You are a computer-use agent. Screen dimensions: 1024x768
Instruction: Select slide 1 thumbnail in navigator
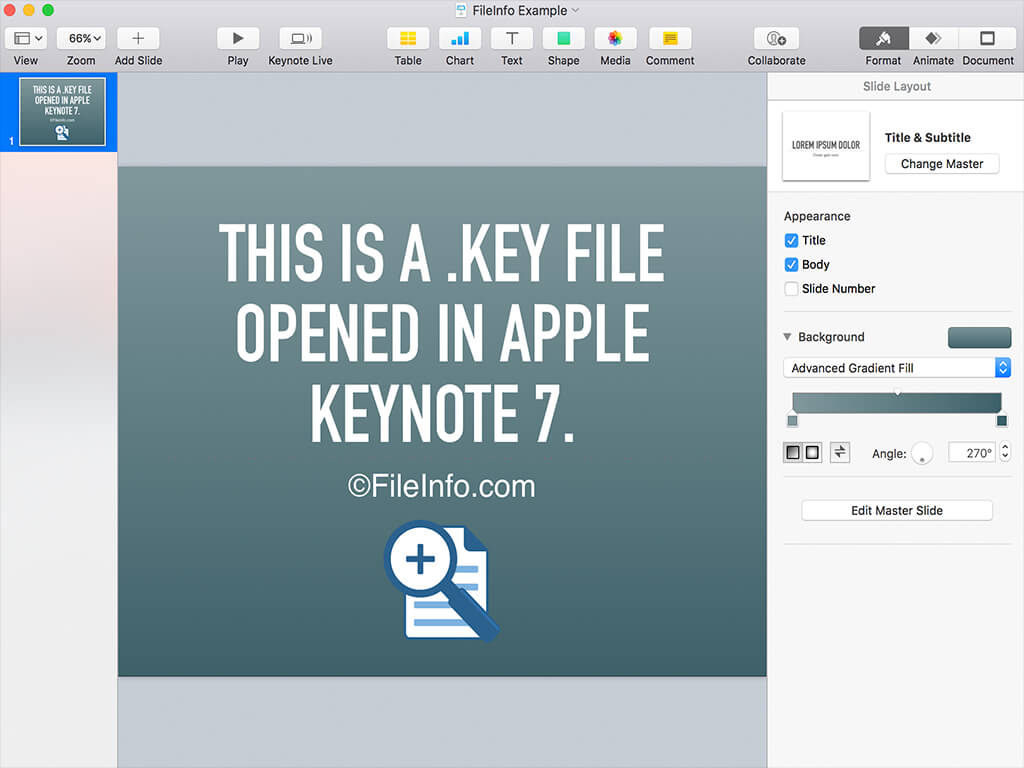[62, 112]
